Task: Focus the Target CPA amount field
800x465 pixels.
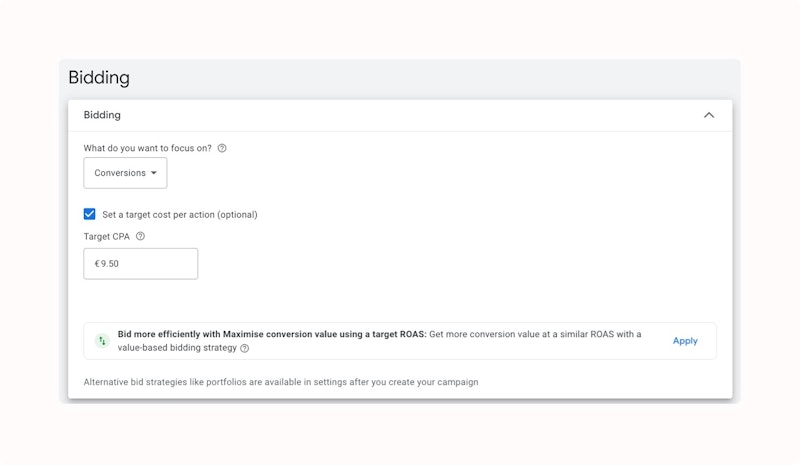Action: (x=150, y=264)
